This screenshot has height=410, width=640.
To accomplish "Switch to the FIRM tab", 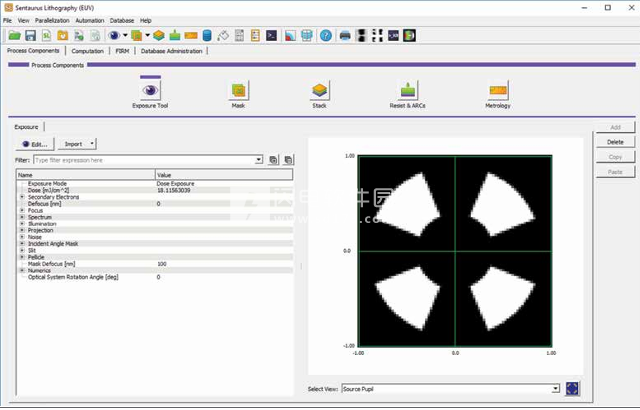I will click(x=122, y=51).
